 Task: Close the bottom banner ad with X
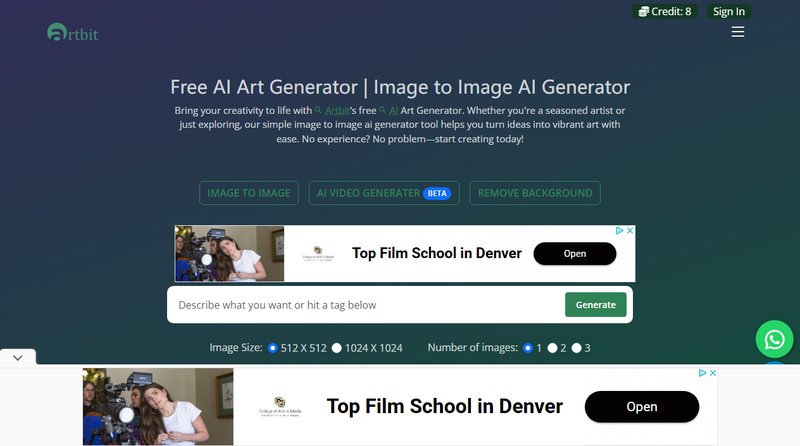pos(712,373)
